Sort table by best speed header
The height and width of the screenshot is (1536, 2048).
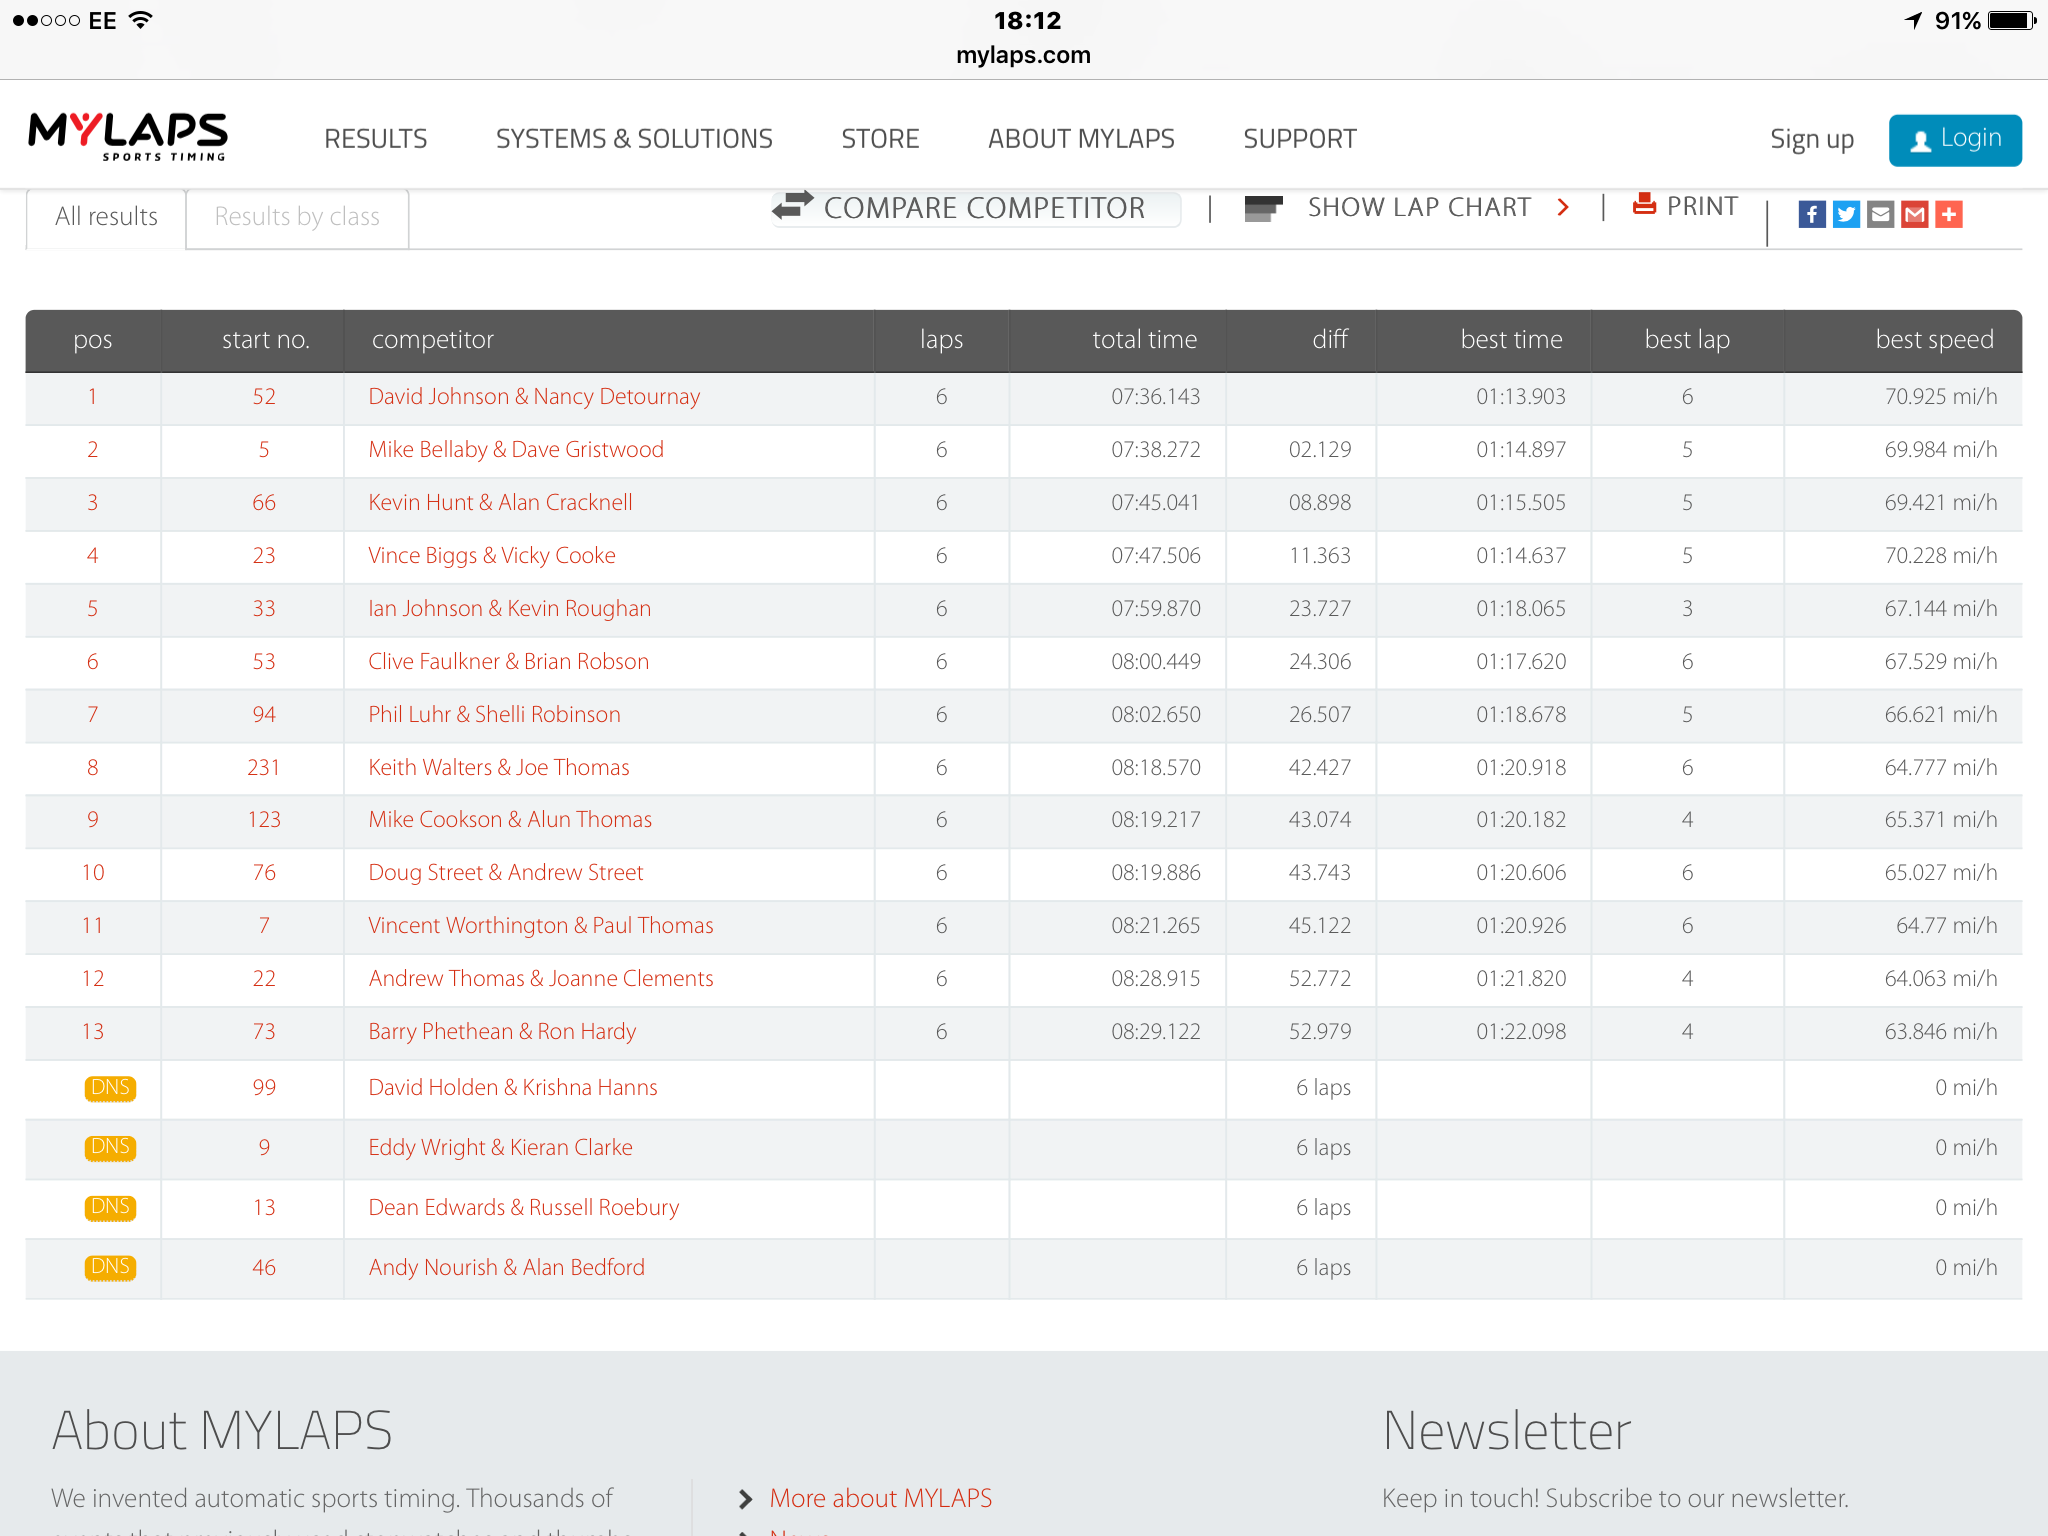[x=1934, y=340]
